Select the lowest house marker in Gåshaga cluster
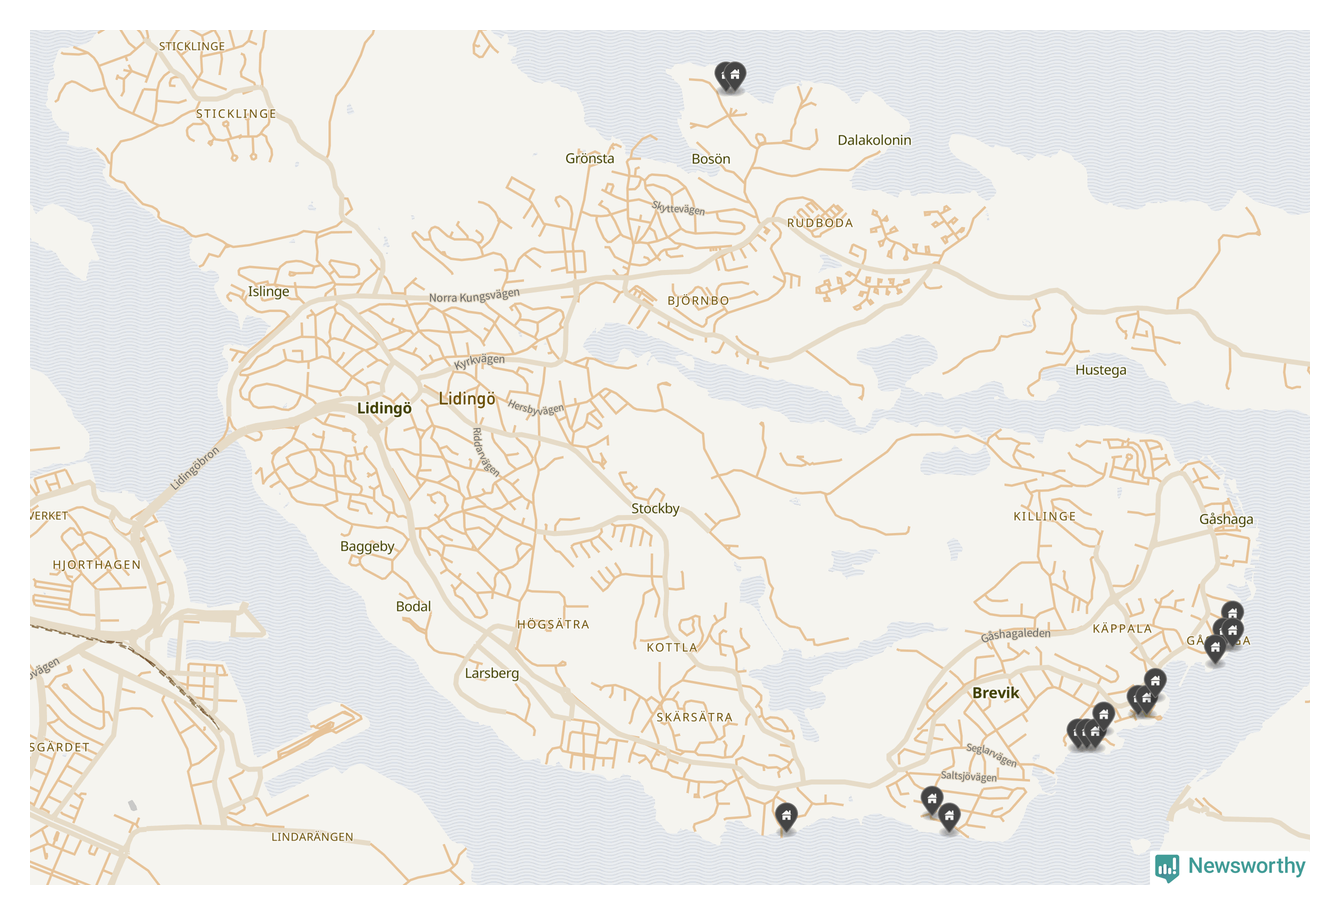 click(x=1214, y=648)
